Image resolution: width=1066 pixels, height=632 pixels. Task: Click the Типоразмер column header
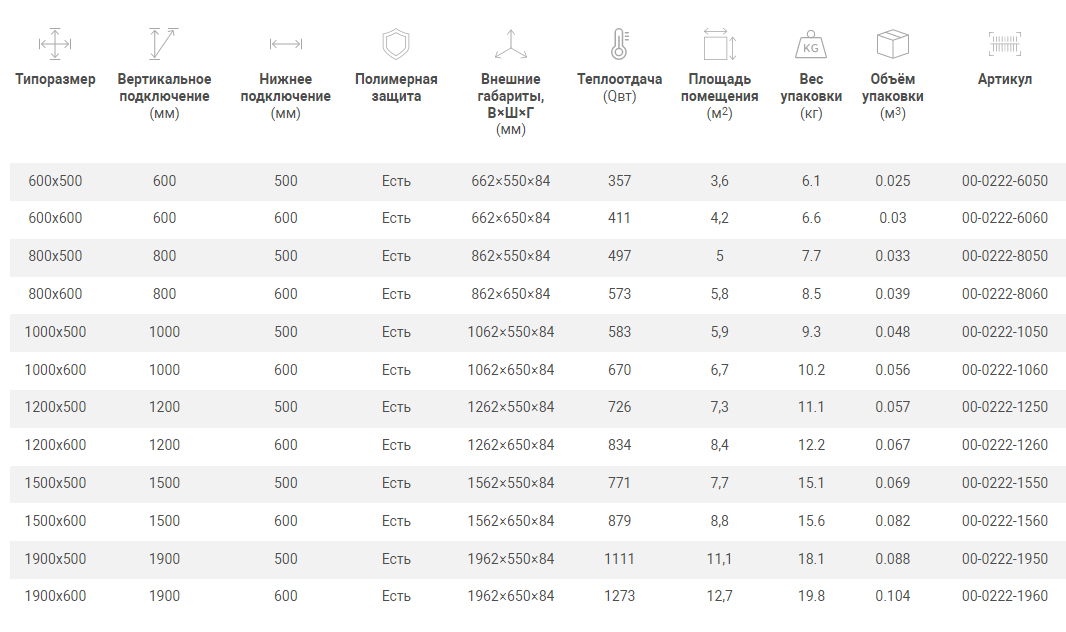coord(55,79)
